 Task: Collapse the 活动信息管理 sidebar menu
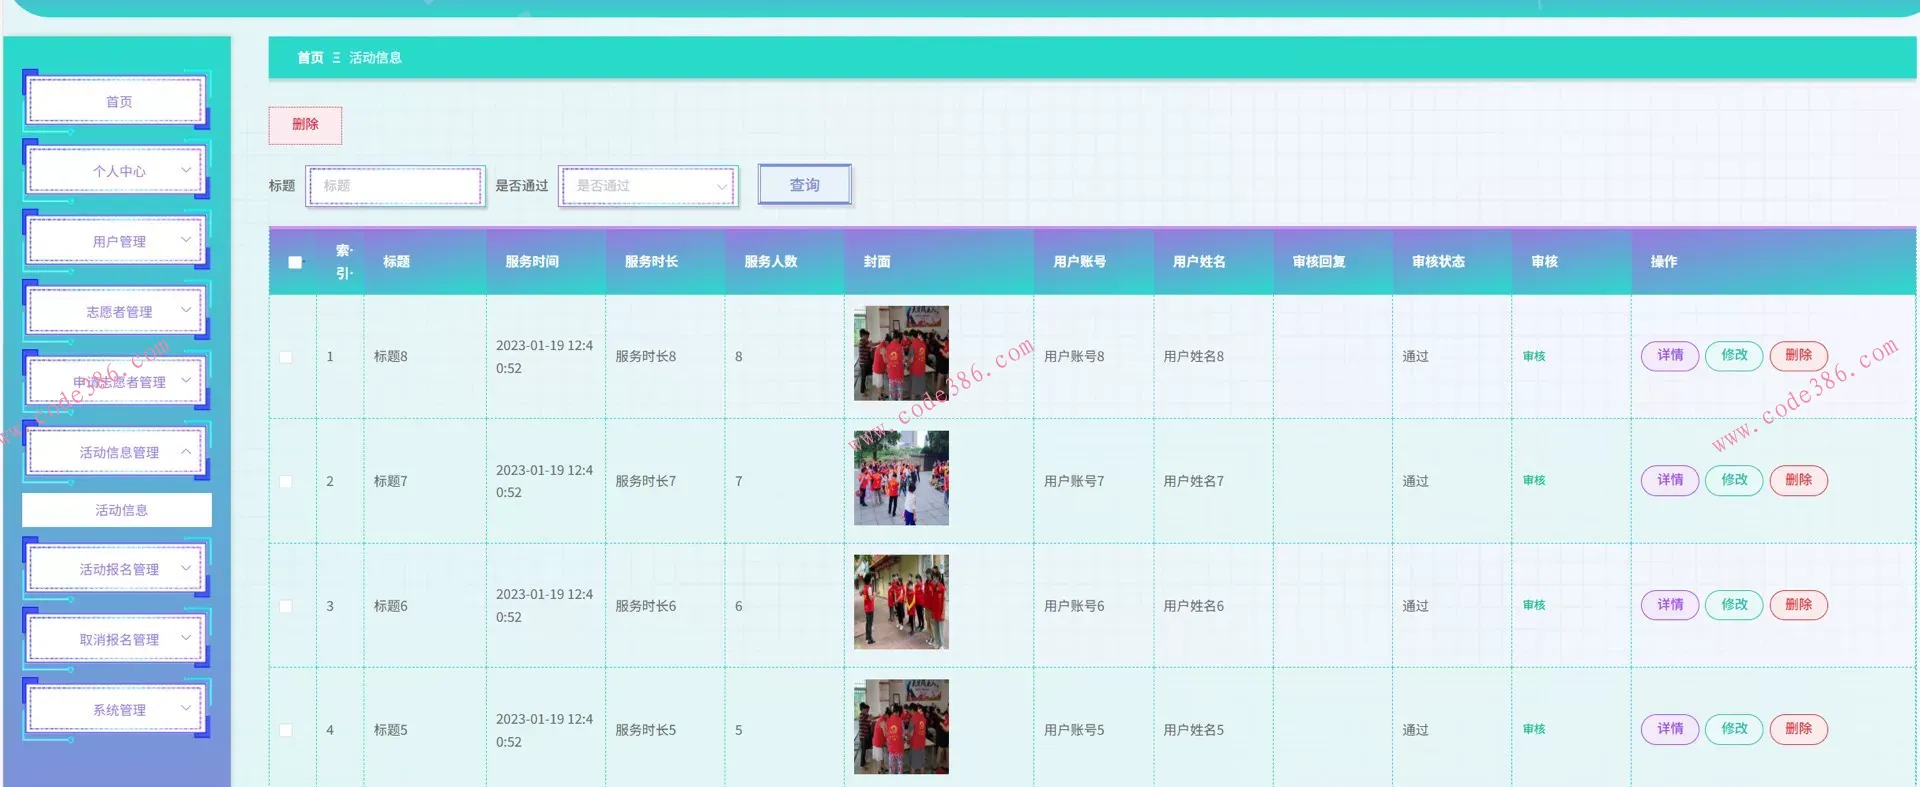point(118,452)
